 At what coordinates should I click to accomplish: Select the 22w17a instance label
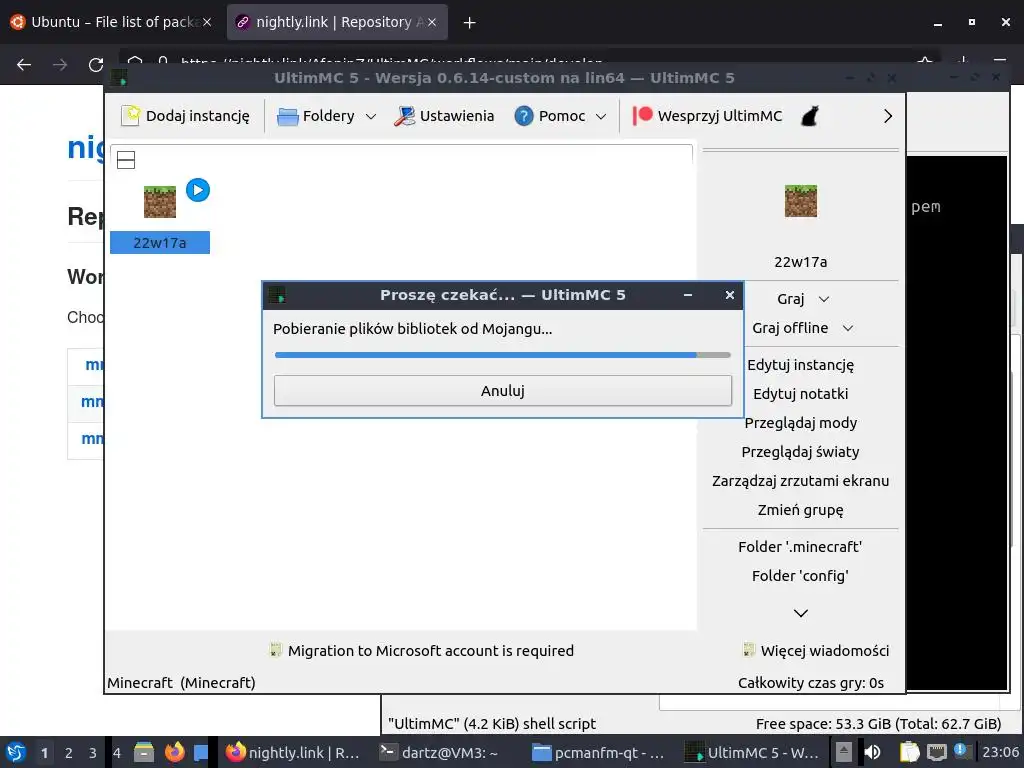point(160,243)
